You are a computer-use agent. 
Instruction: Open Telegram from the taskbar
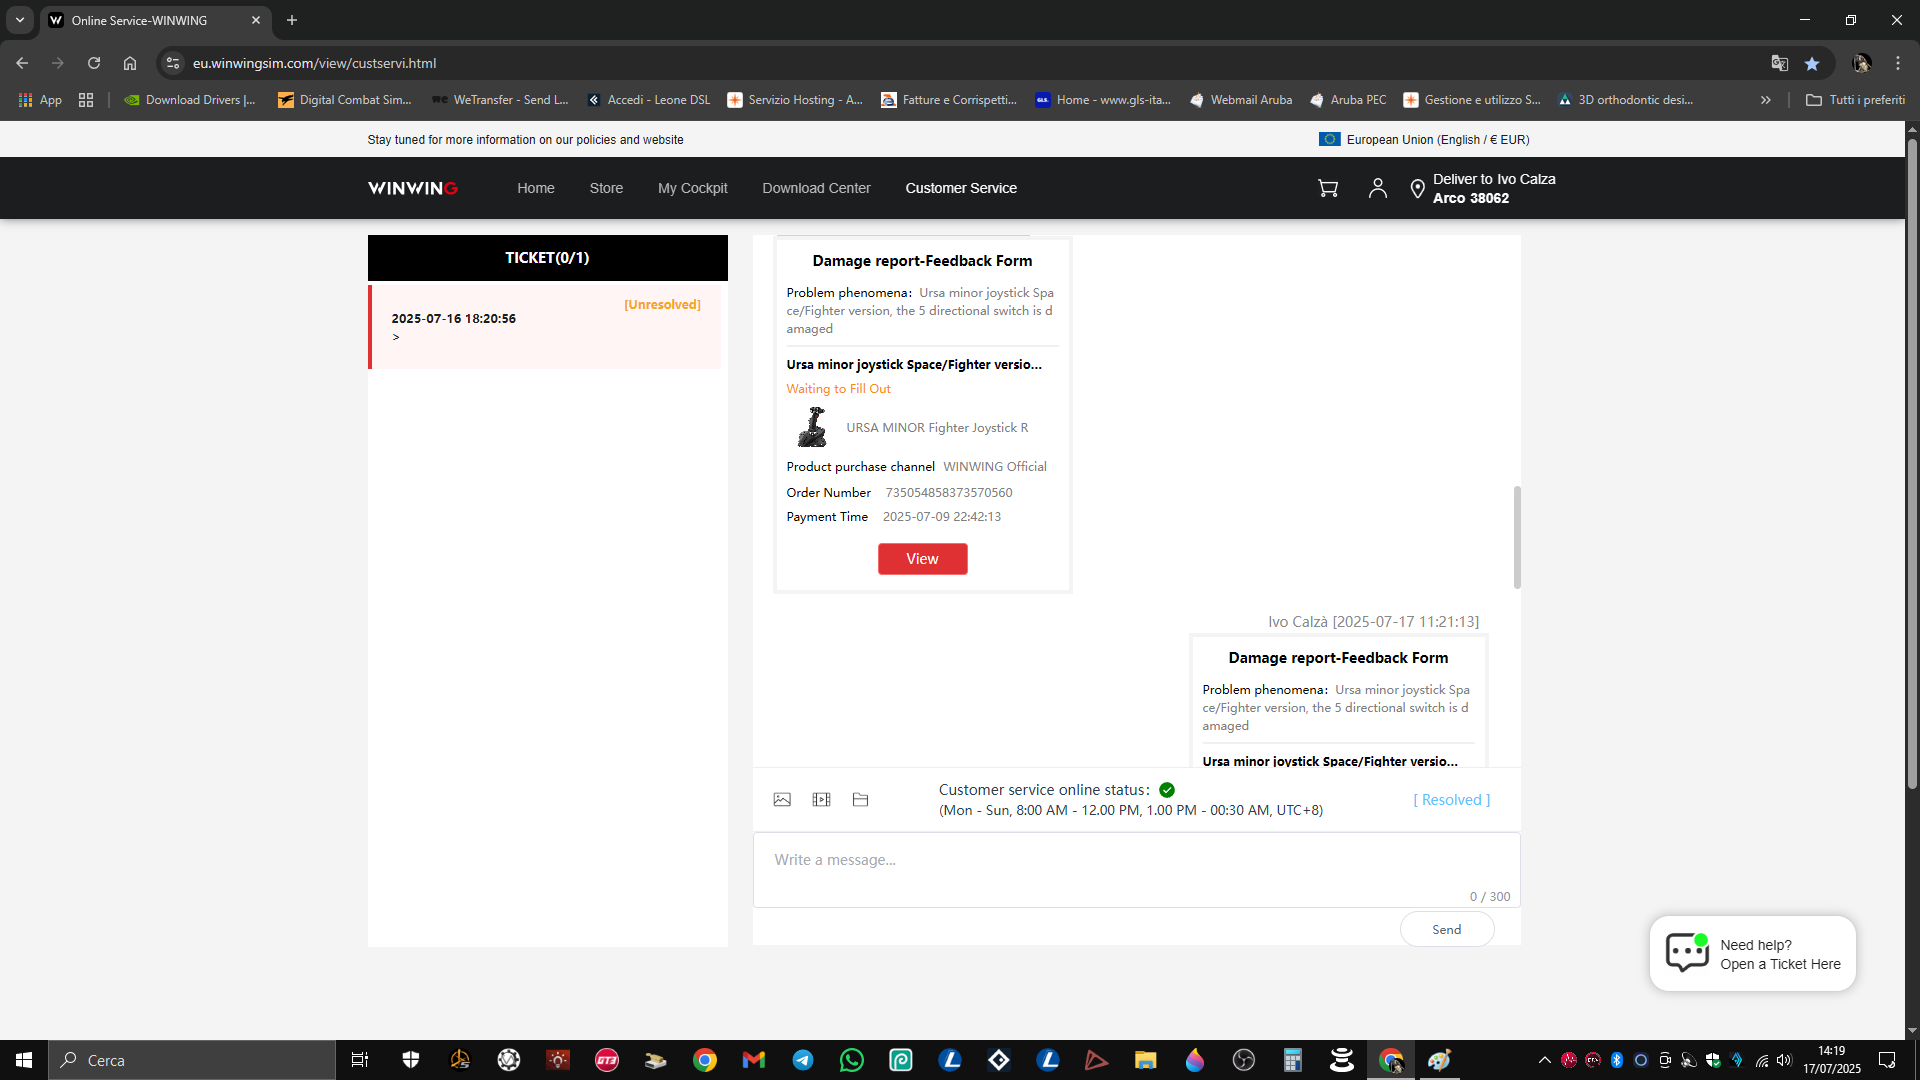[x=803, y=1060]
